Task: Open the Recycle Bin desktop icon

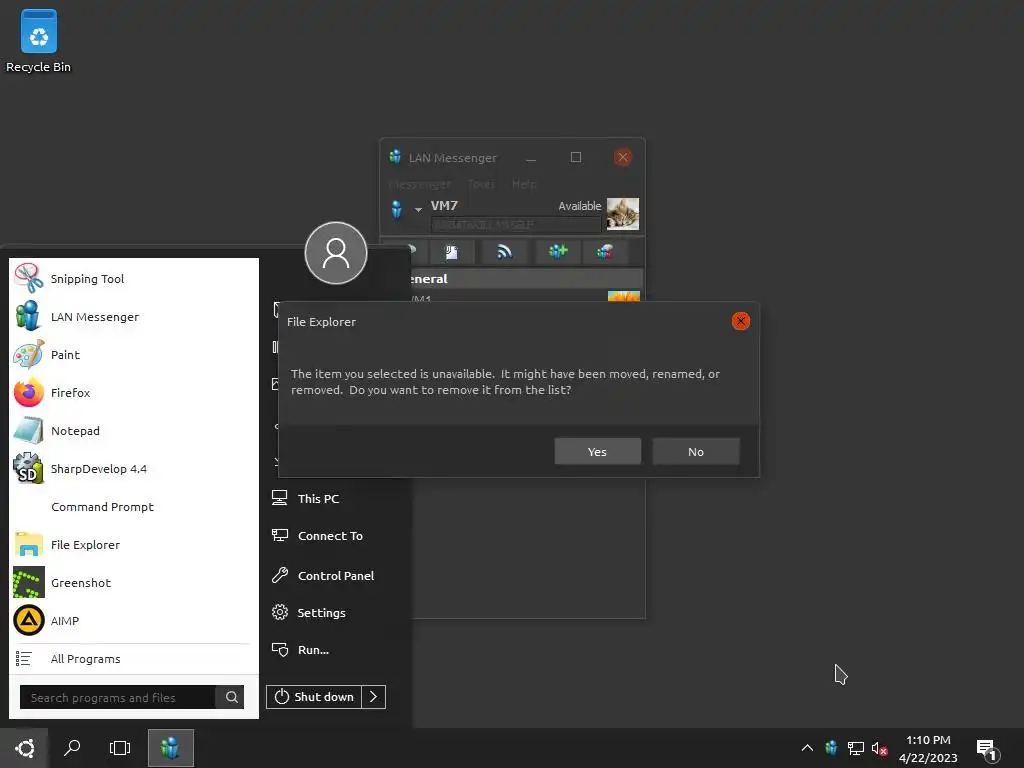Action: pos(39,40)
